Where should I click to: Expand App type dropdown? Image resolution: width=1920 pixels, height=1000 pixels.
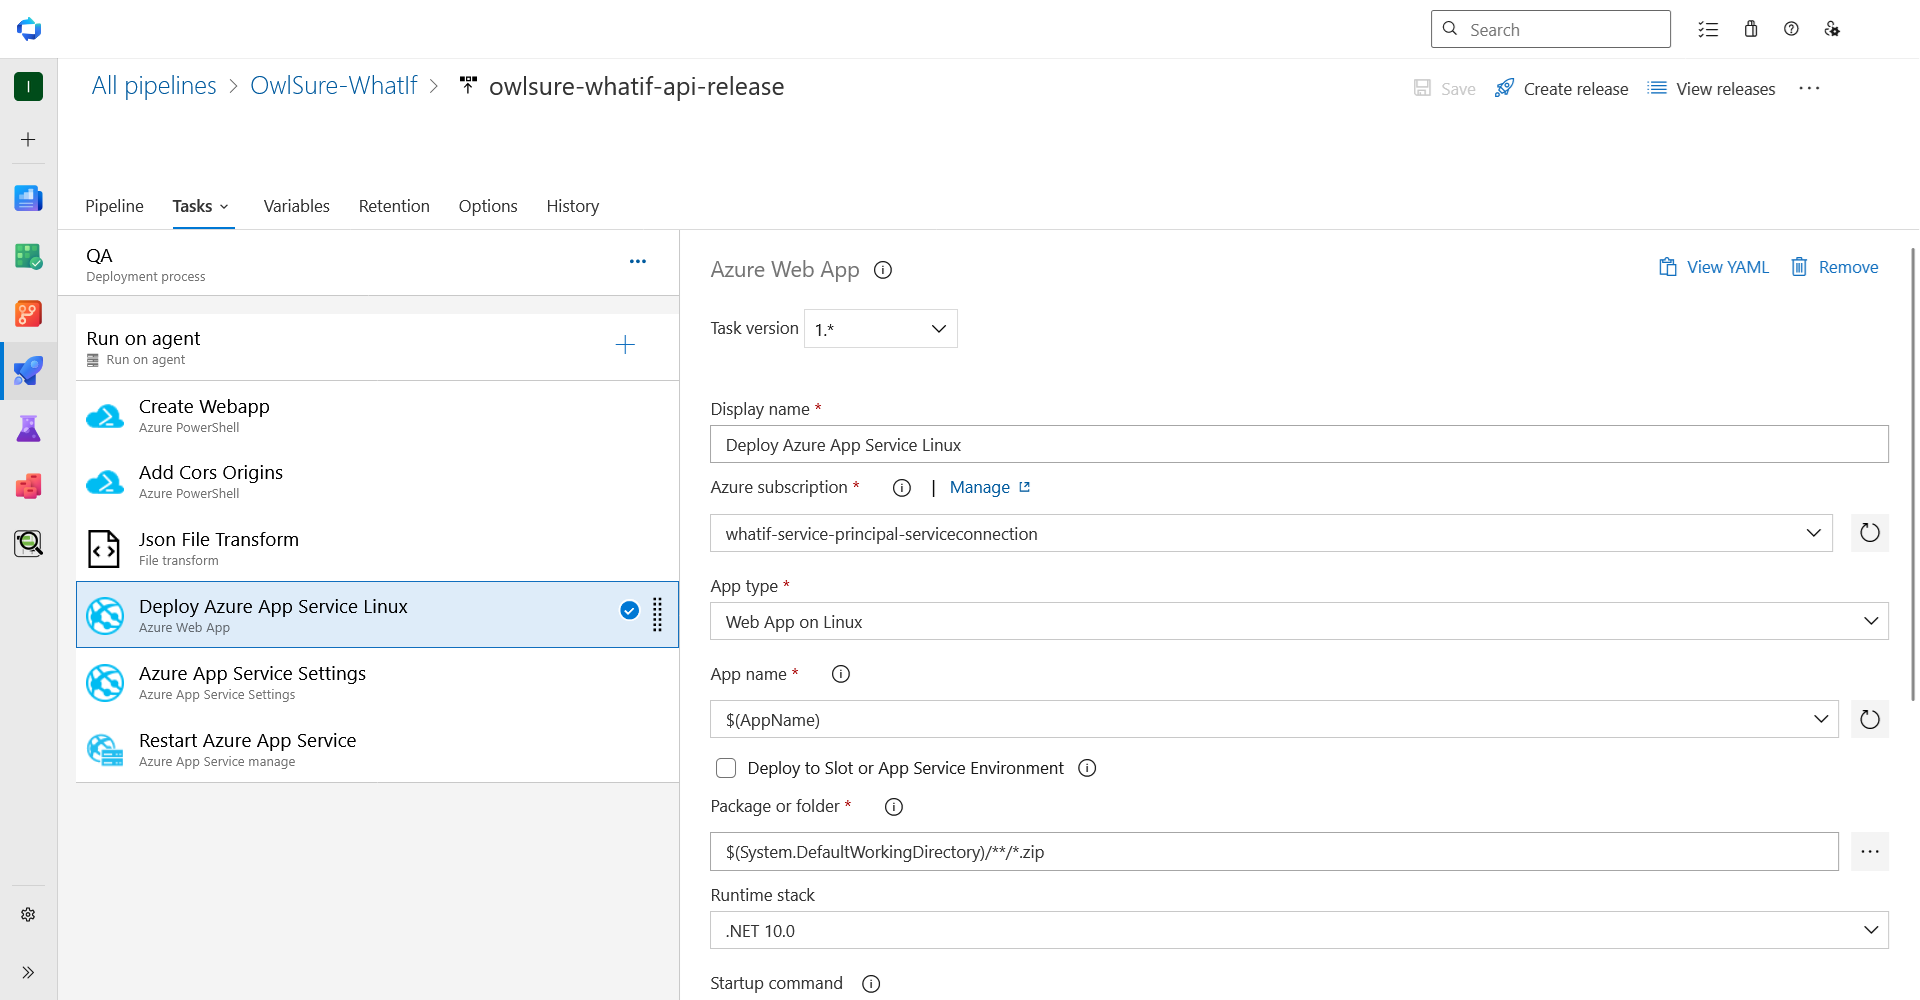click(1871, 621)
